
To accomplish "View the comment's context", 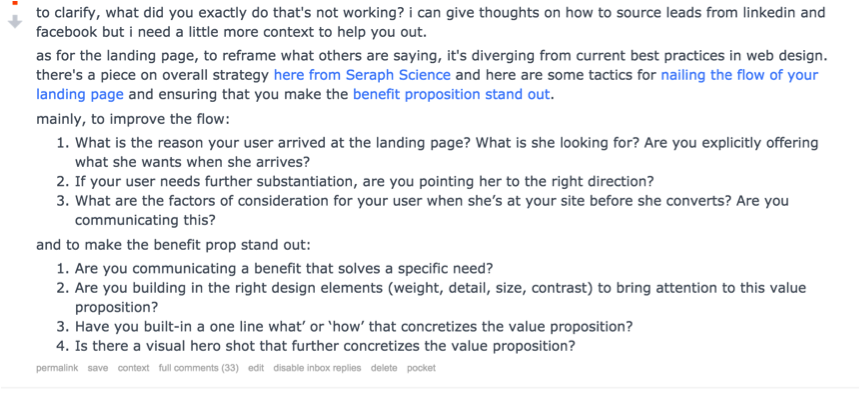I will [x=133, y=368].
